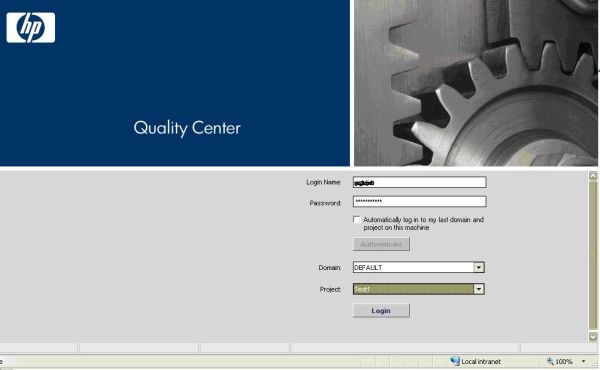
Task: Click the magnifier zoom level icon
Action: tap(550, 361)
